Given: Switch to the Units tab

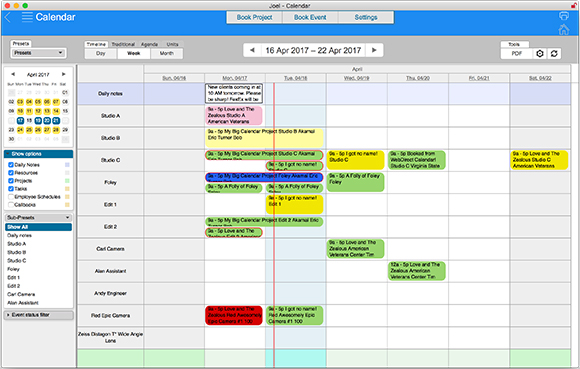Looking at the screenshot, I should pyautogui.click(x=172, y=44).
